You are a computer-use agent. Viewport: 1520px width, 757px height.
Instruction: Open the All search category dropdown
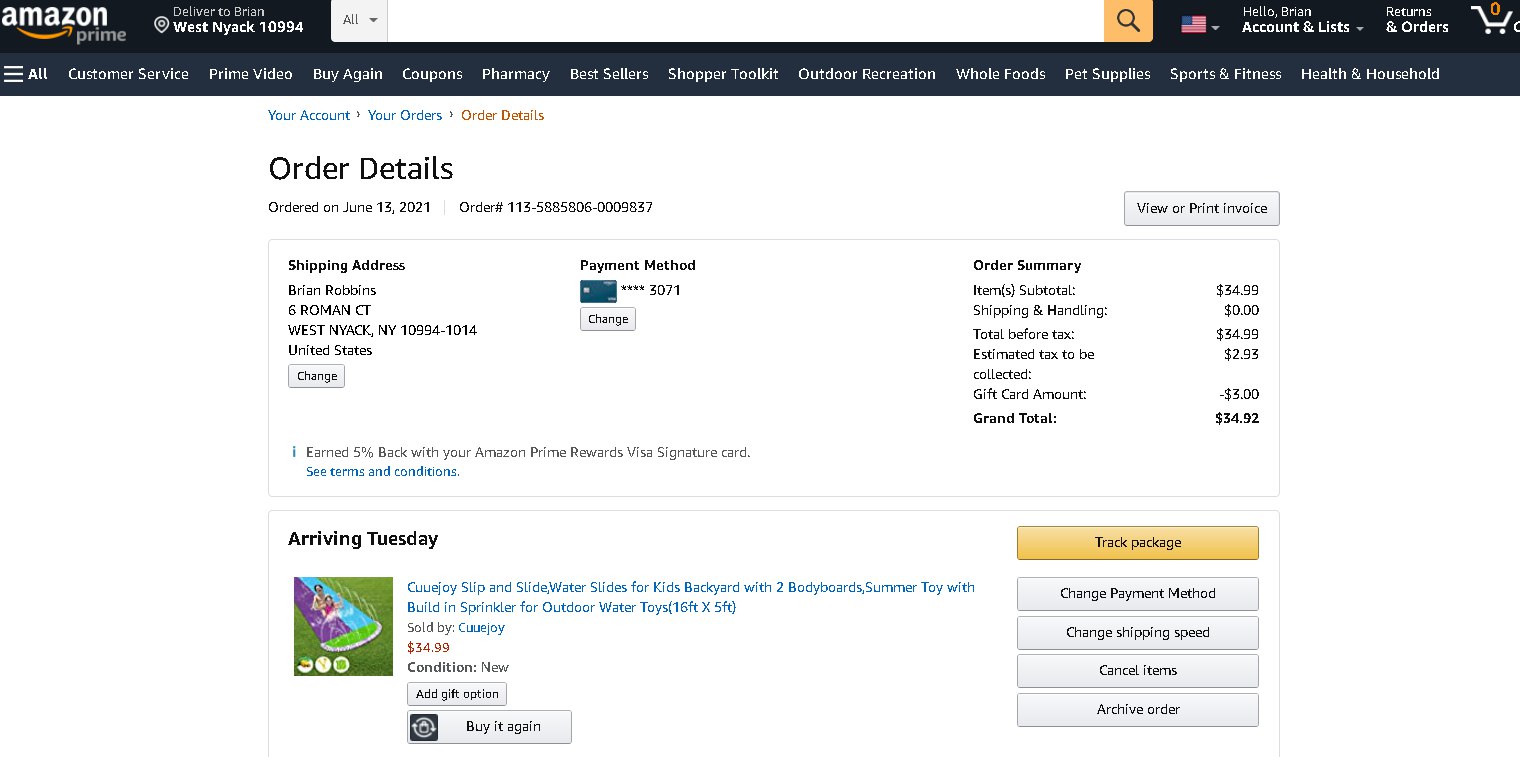[x=359, y=21]
